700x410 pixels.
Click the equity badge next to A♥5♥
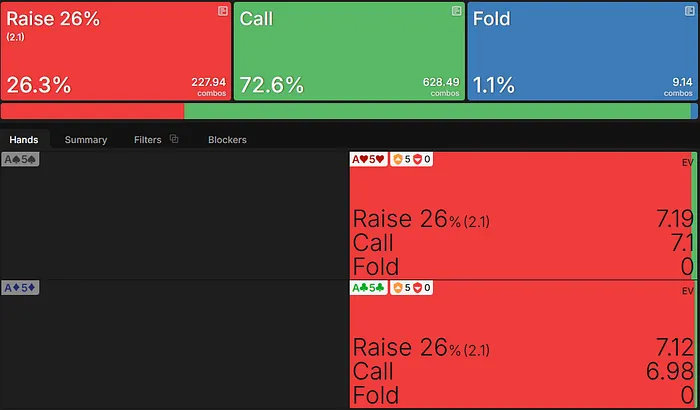click(411, 160)
